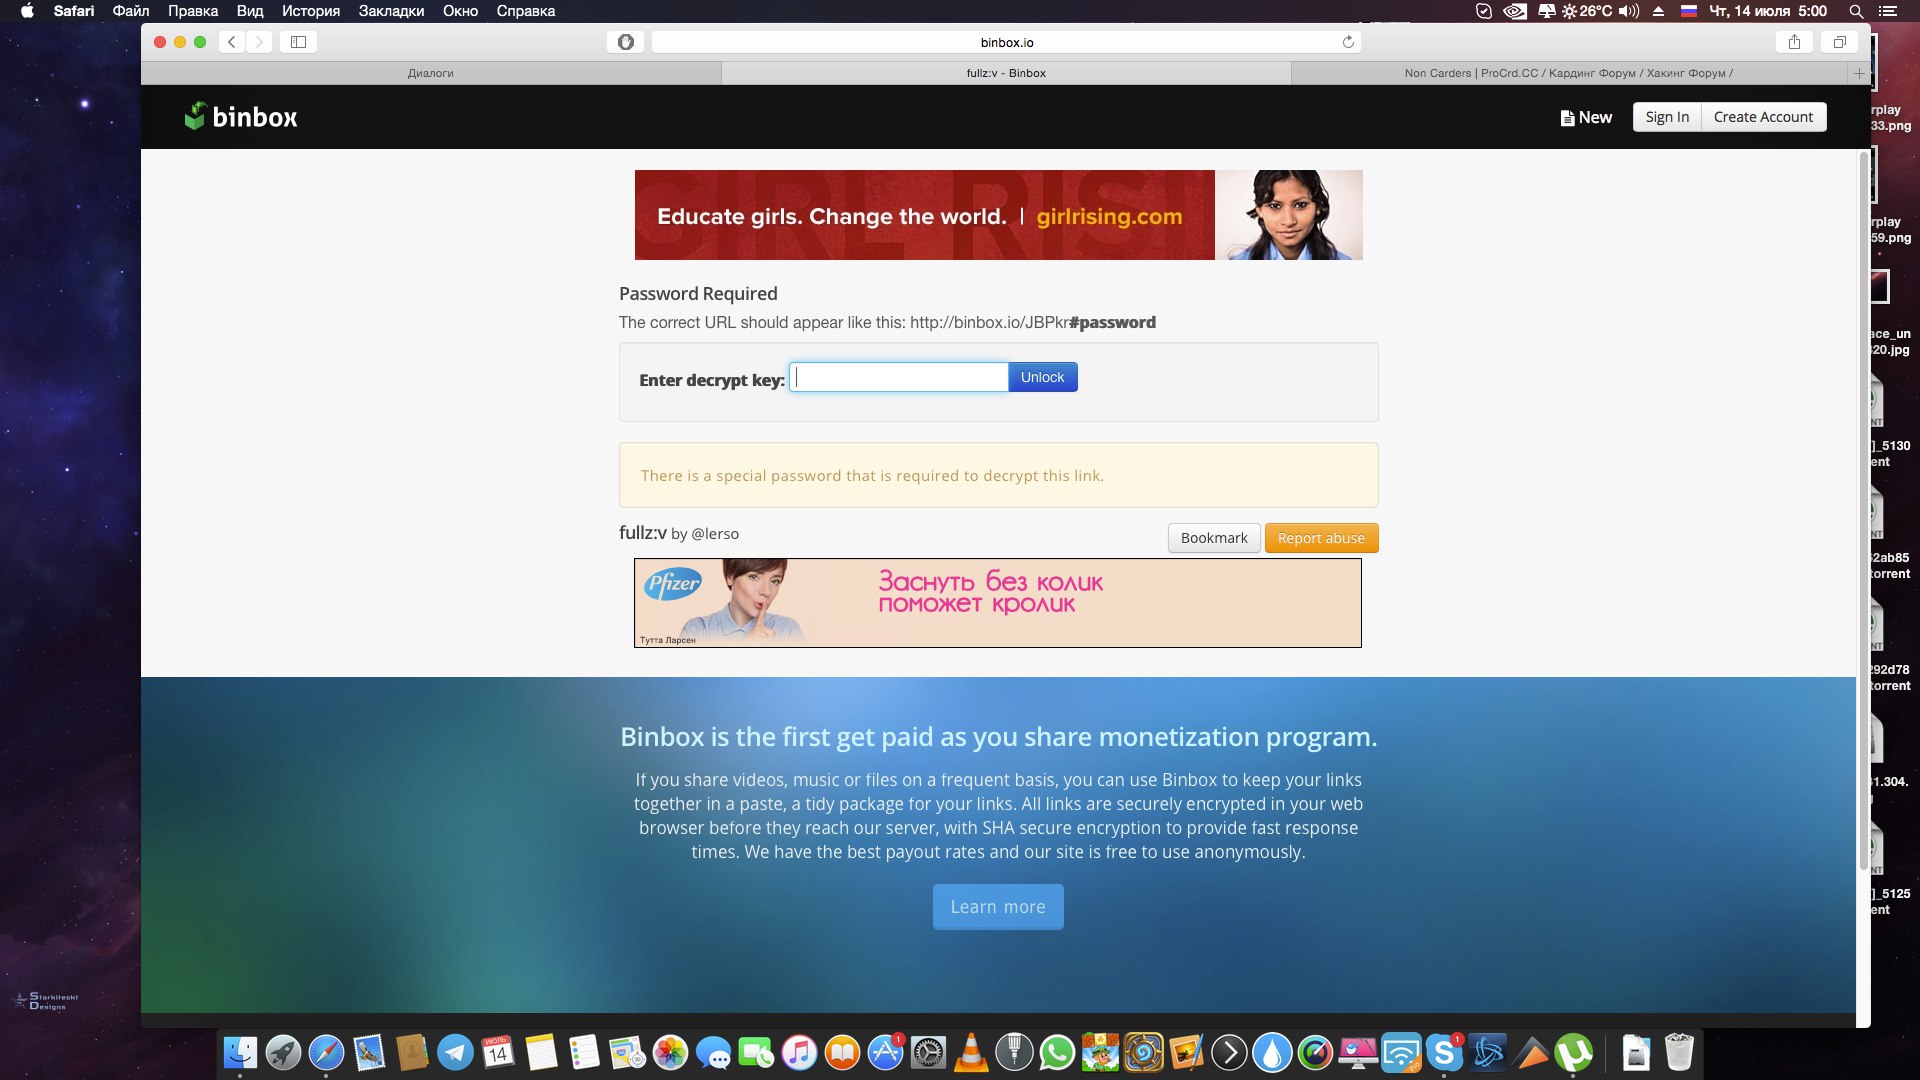Click the binbox logo
This screenshot has height=1080, width=1920.
241,117
